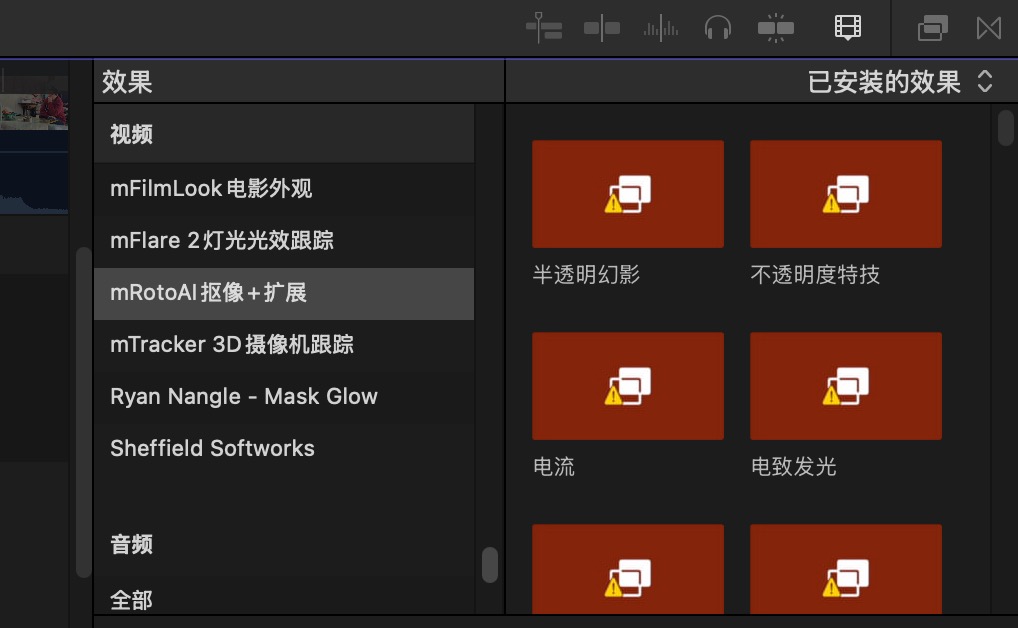Choose the 电致发光 effect thumbnail
The image size is (1018, 628).
click(x=845, y=386)
